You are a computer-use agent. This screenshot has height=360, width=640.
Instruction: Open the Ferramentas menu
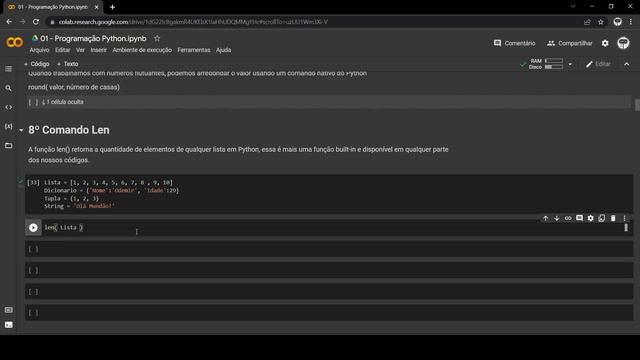click(x=194, y=50)
